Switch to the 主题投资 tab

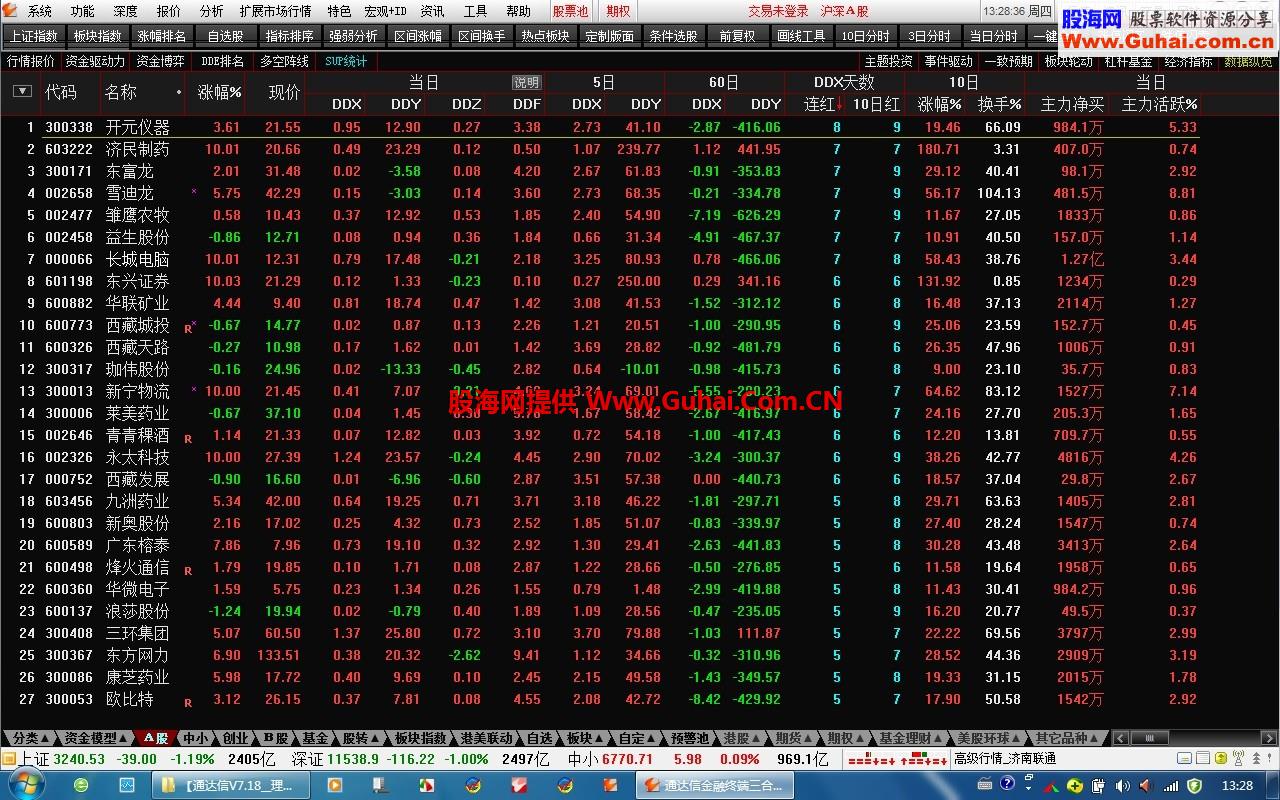[888, 61]
